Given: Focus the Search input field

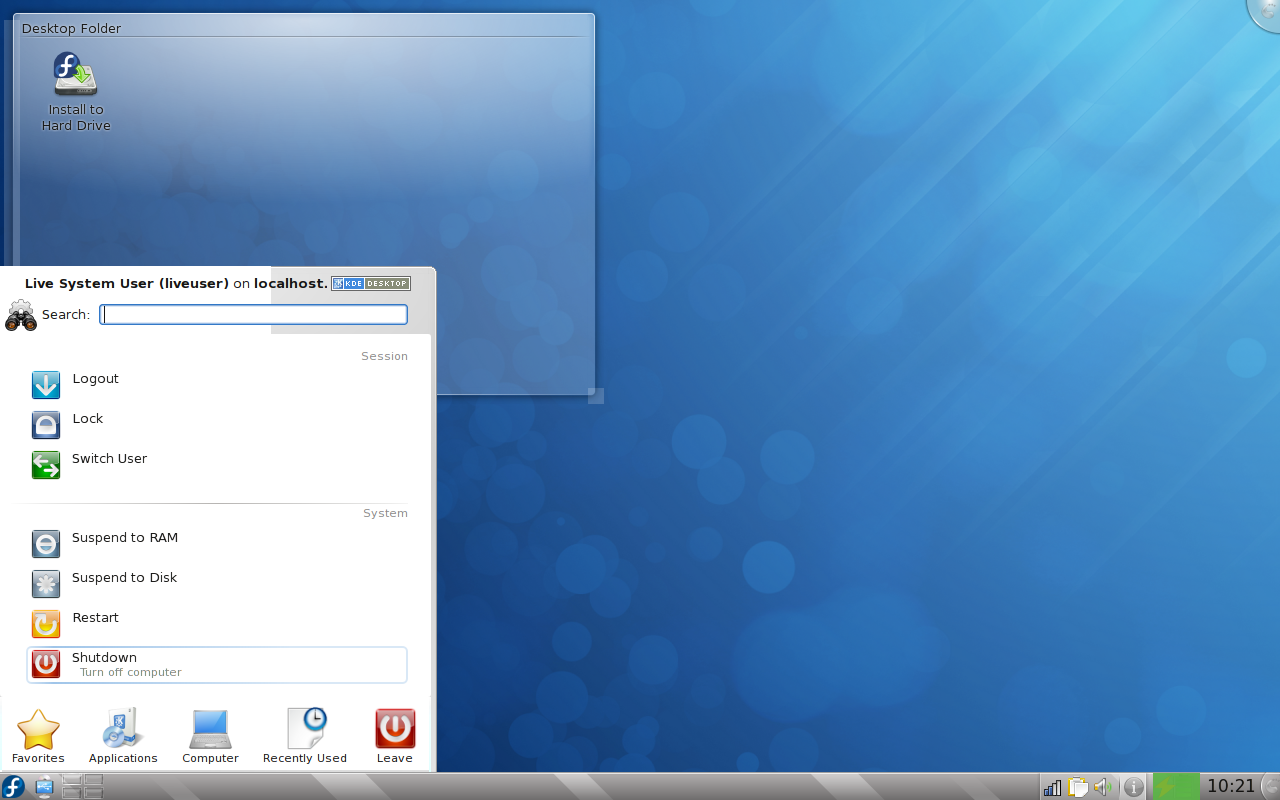Looking at the screenshot, I should pos(254,314).
